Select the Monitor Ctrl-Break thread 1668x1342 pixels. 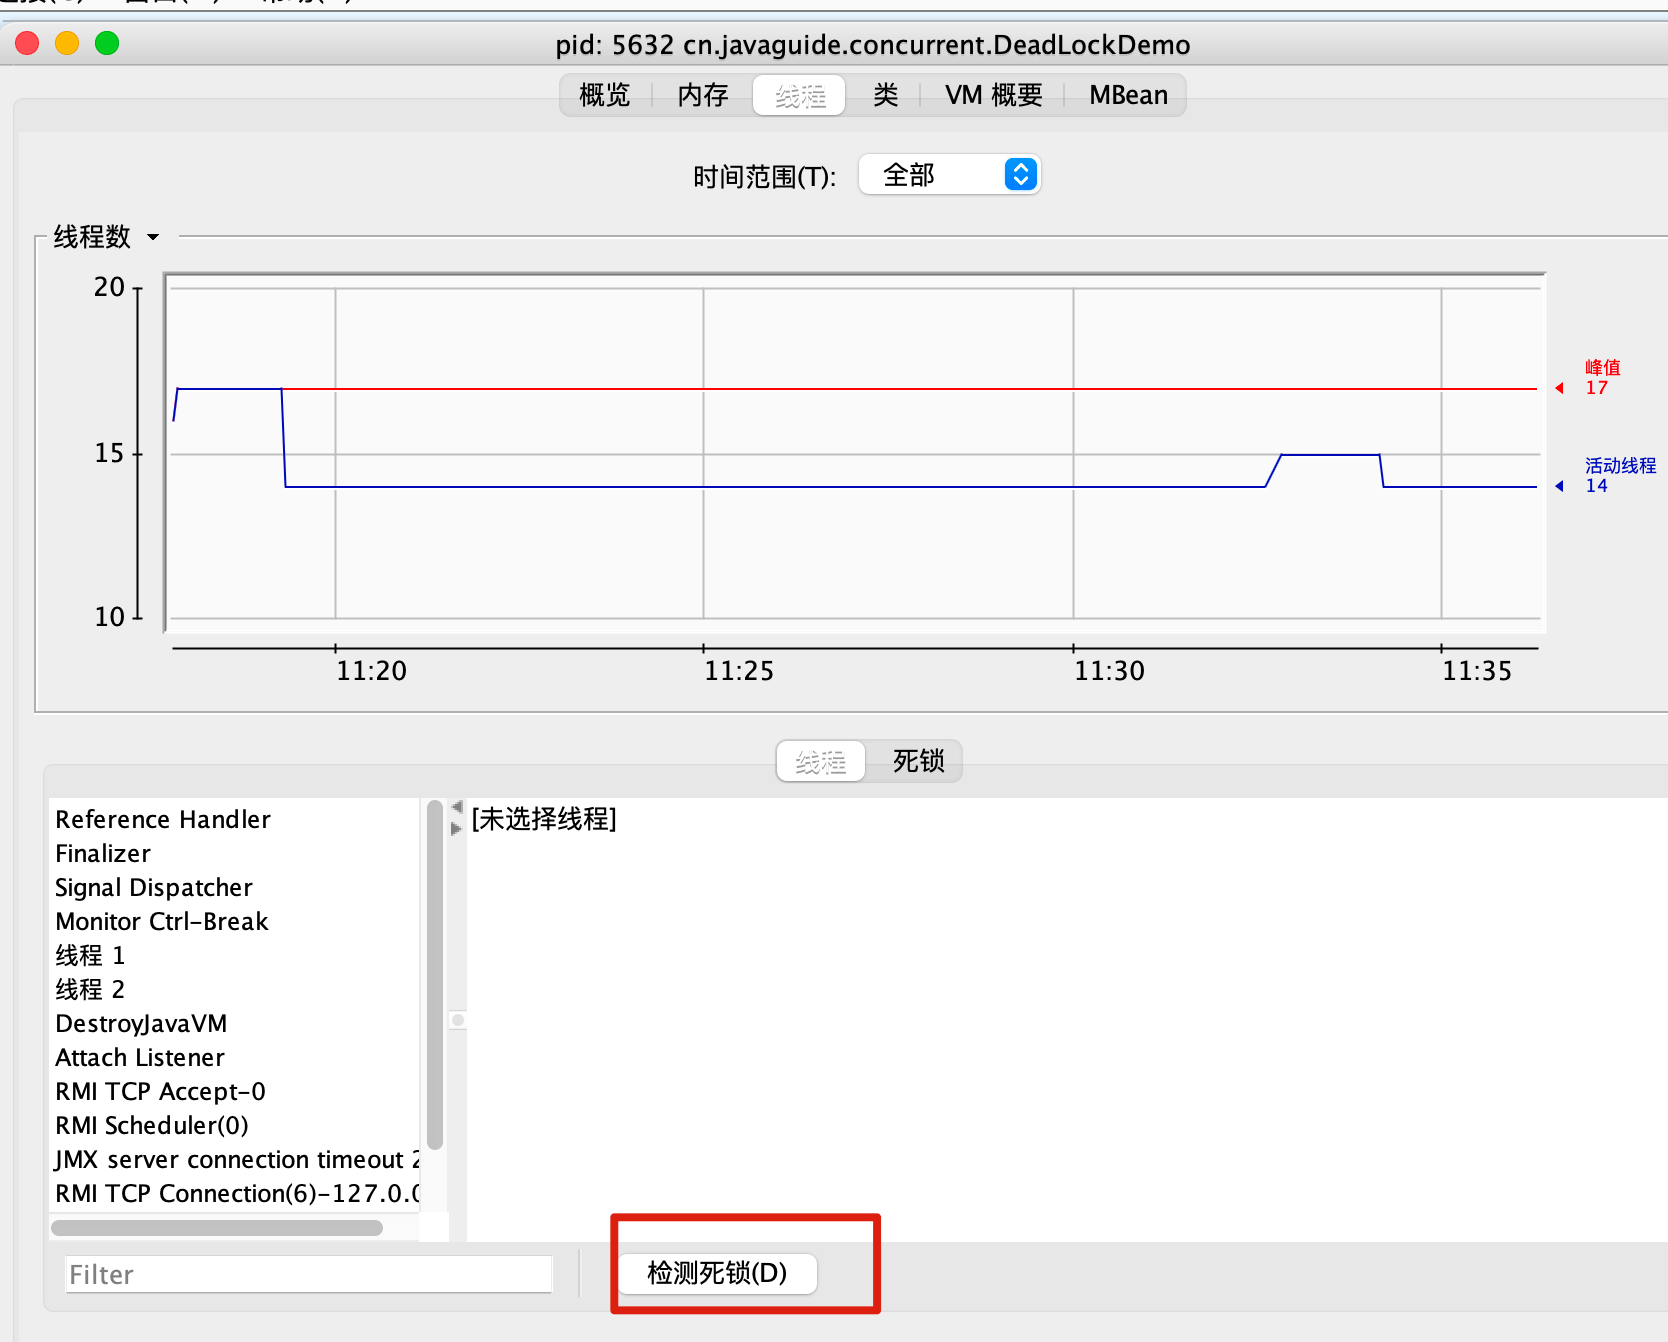tap(162, 921)
